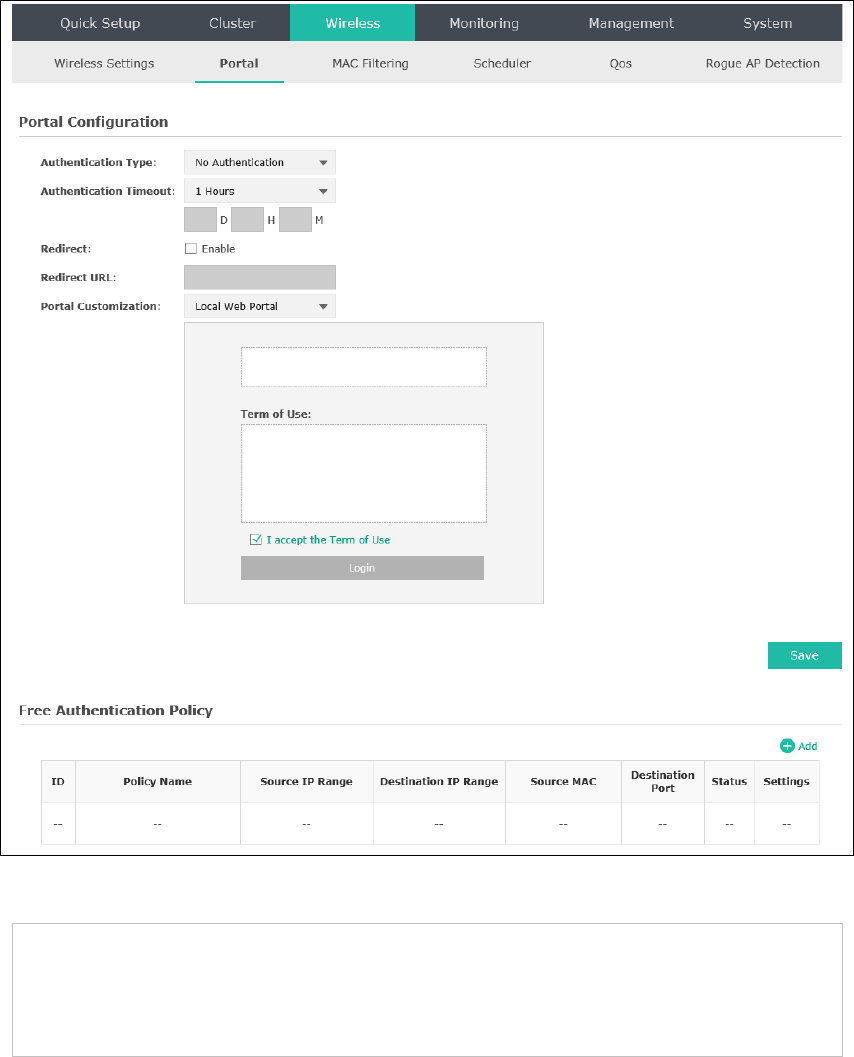Viewport: 854px width, 1057px height.
Task: Go to the Quick Setup tab
Action: coord(100,23)
